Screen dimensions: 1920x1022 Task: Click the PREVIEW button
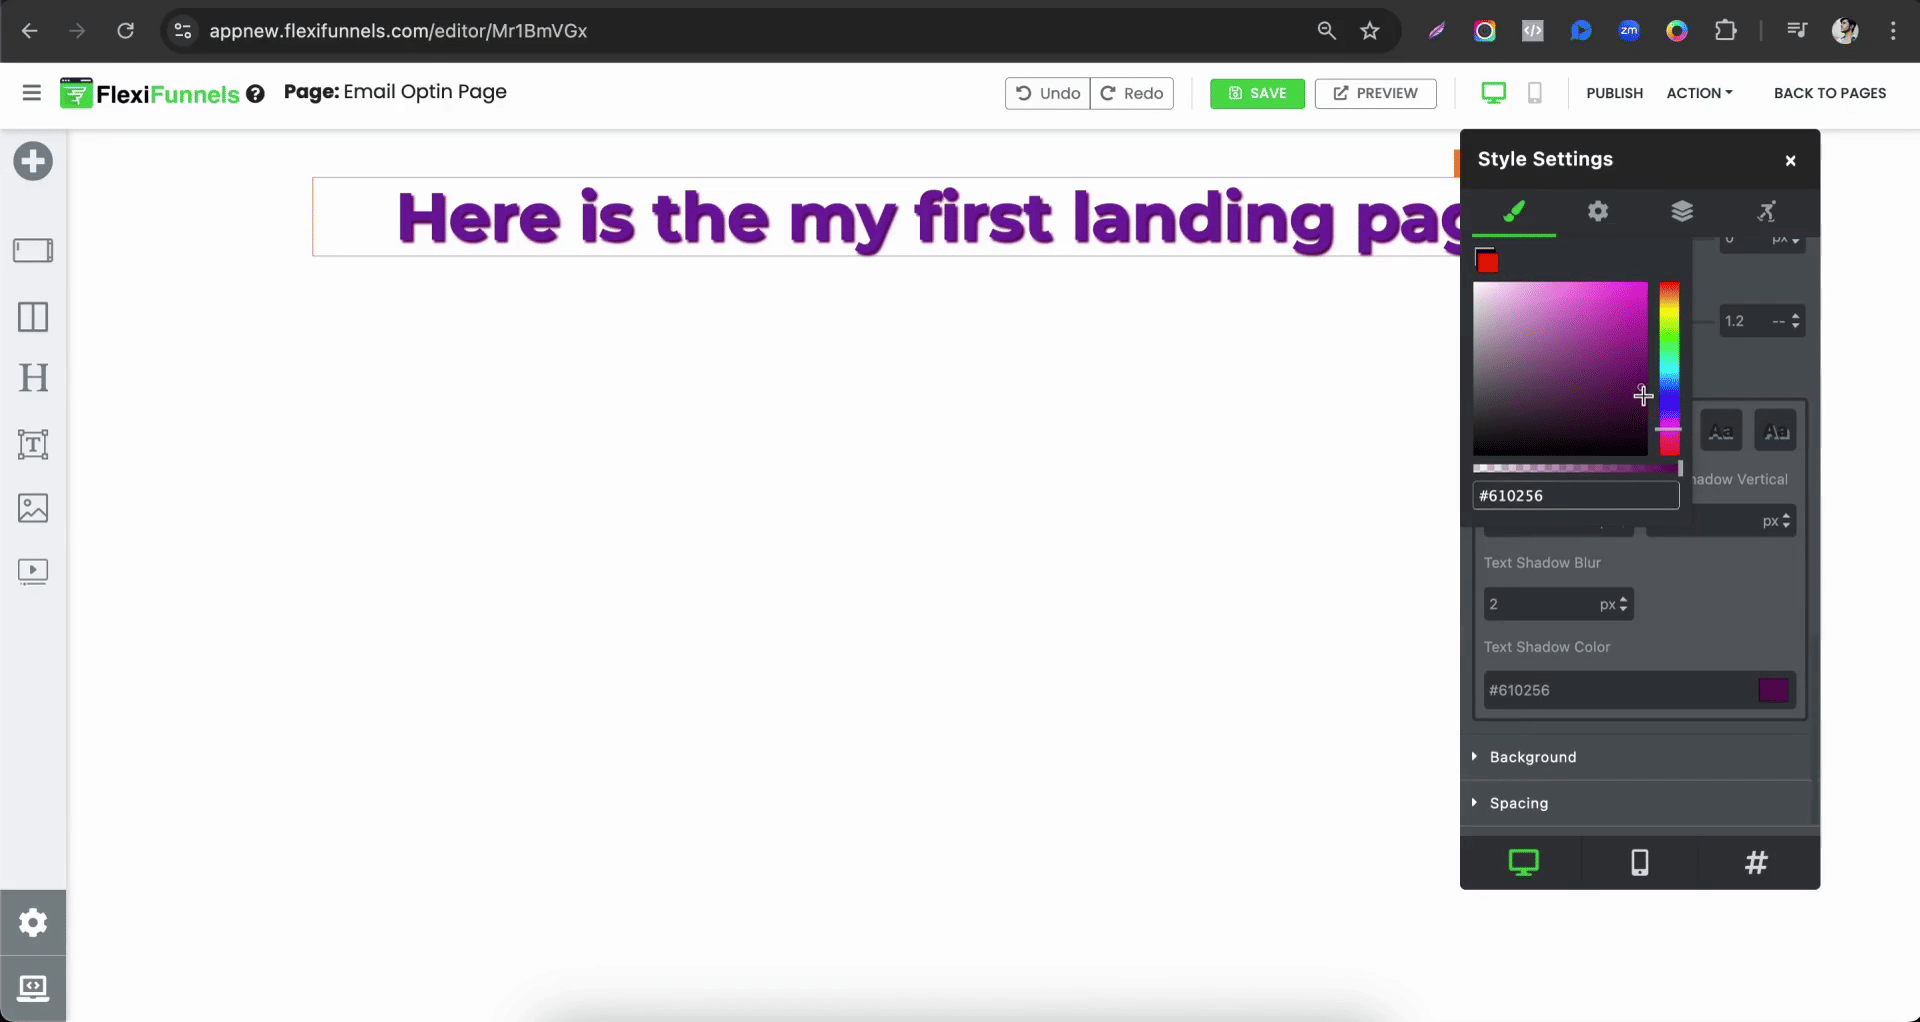click(x=1375, y=93)
